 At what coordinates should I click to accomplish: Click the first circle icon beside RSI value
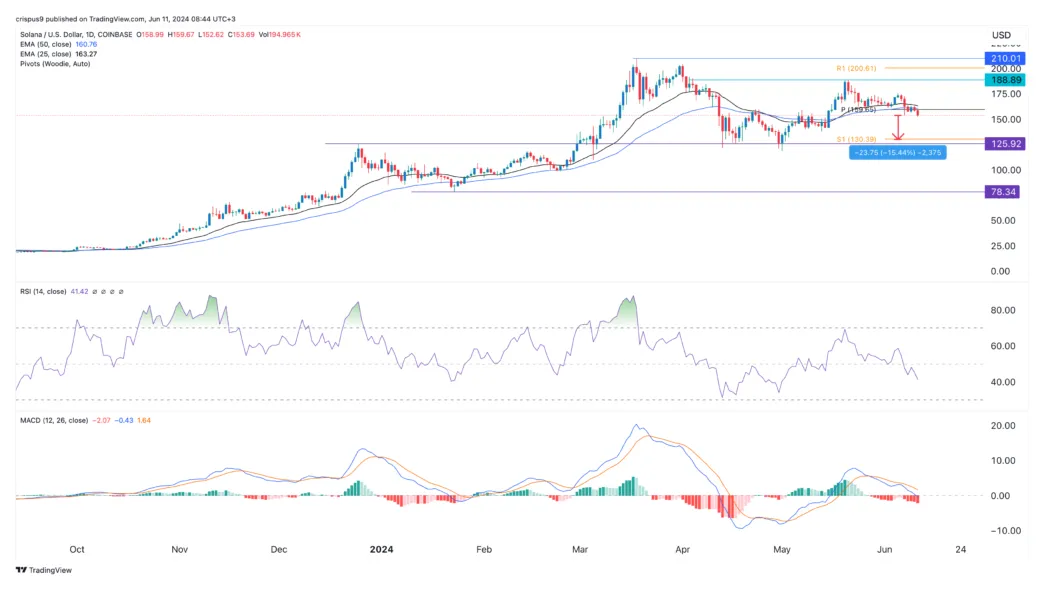(94, 291)
